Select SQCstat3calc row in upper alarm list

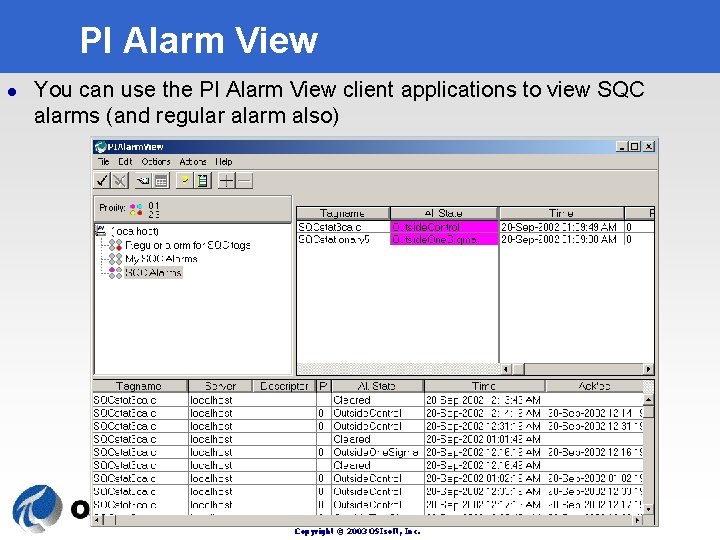click(x=475, y=227)
